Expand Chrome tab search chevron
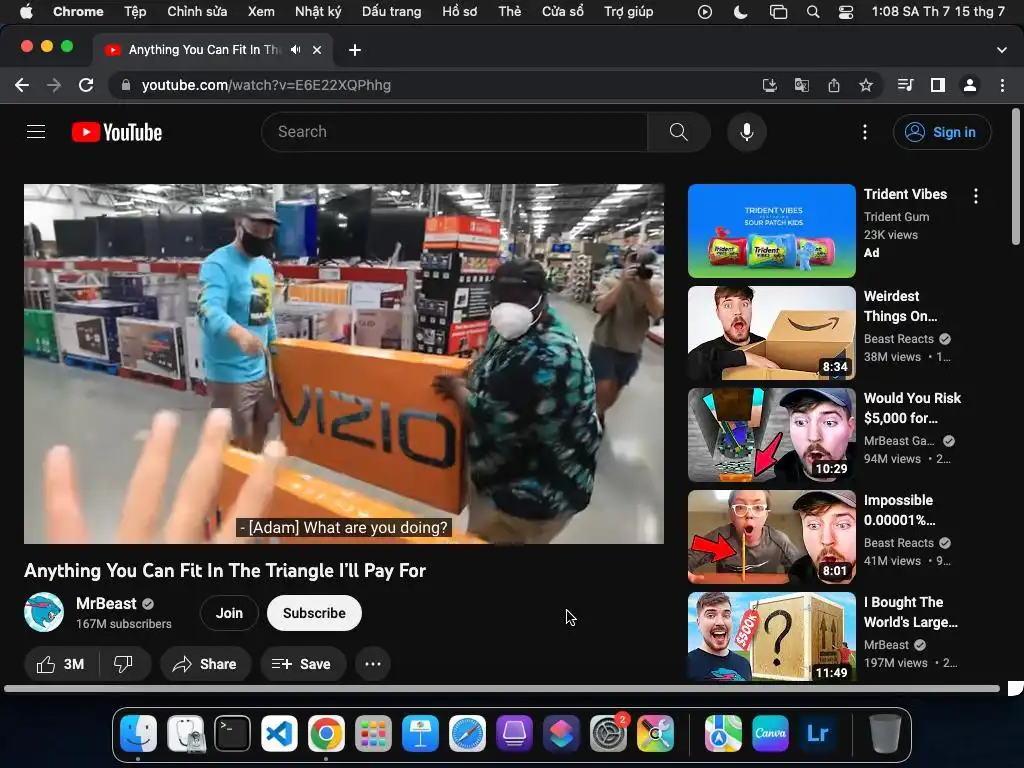The height and width of the screenshot is (768, 1024). 1002,50
